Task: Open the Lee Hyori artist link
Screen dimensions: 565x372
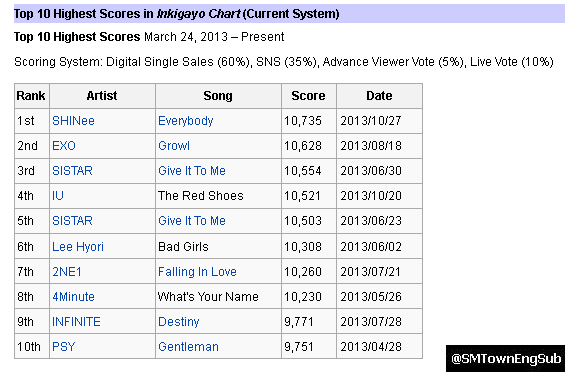Action: pos(78,247)
